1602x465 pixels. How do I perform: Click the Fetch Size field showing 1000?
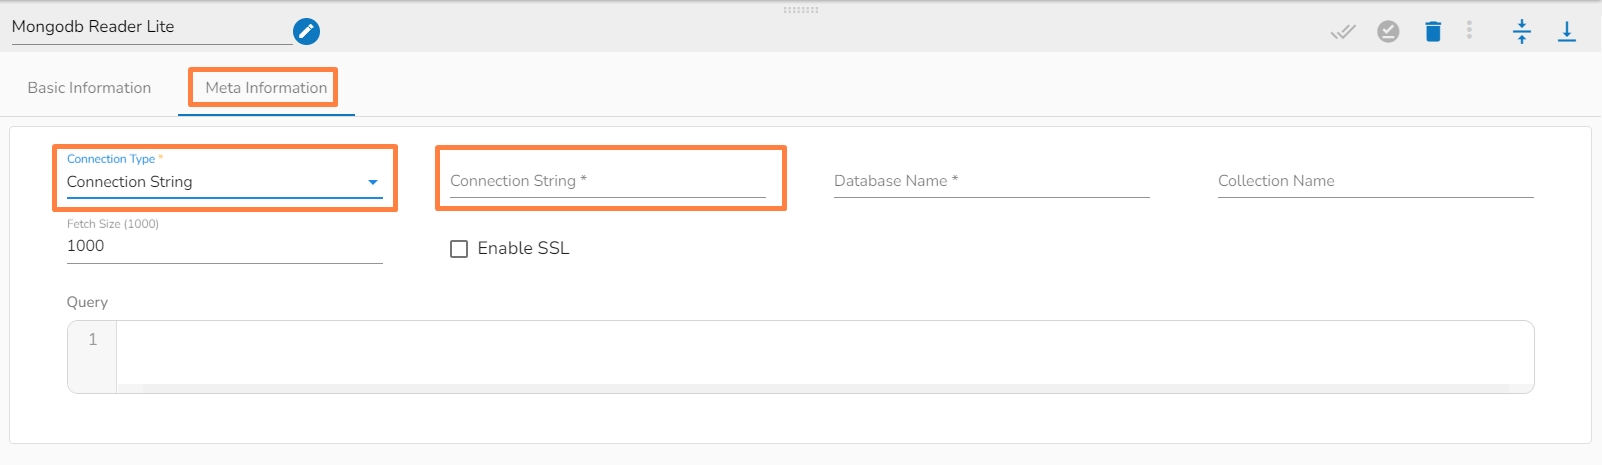pos(224,246)
